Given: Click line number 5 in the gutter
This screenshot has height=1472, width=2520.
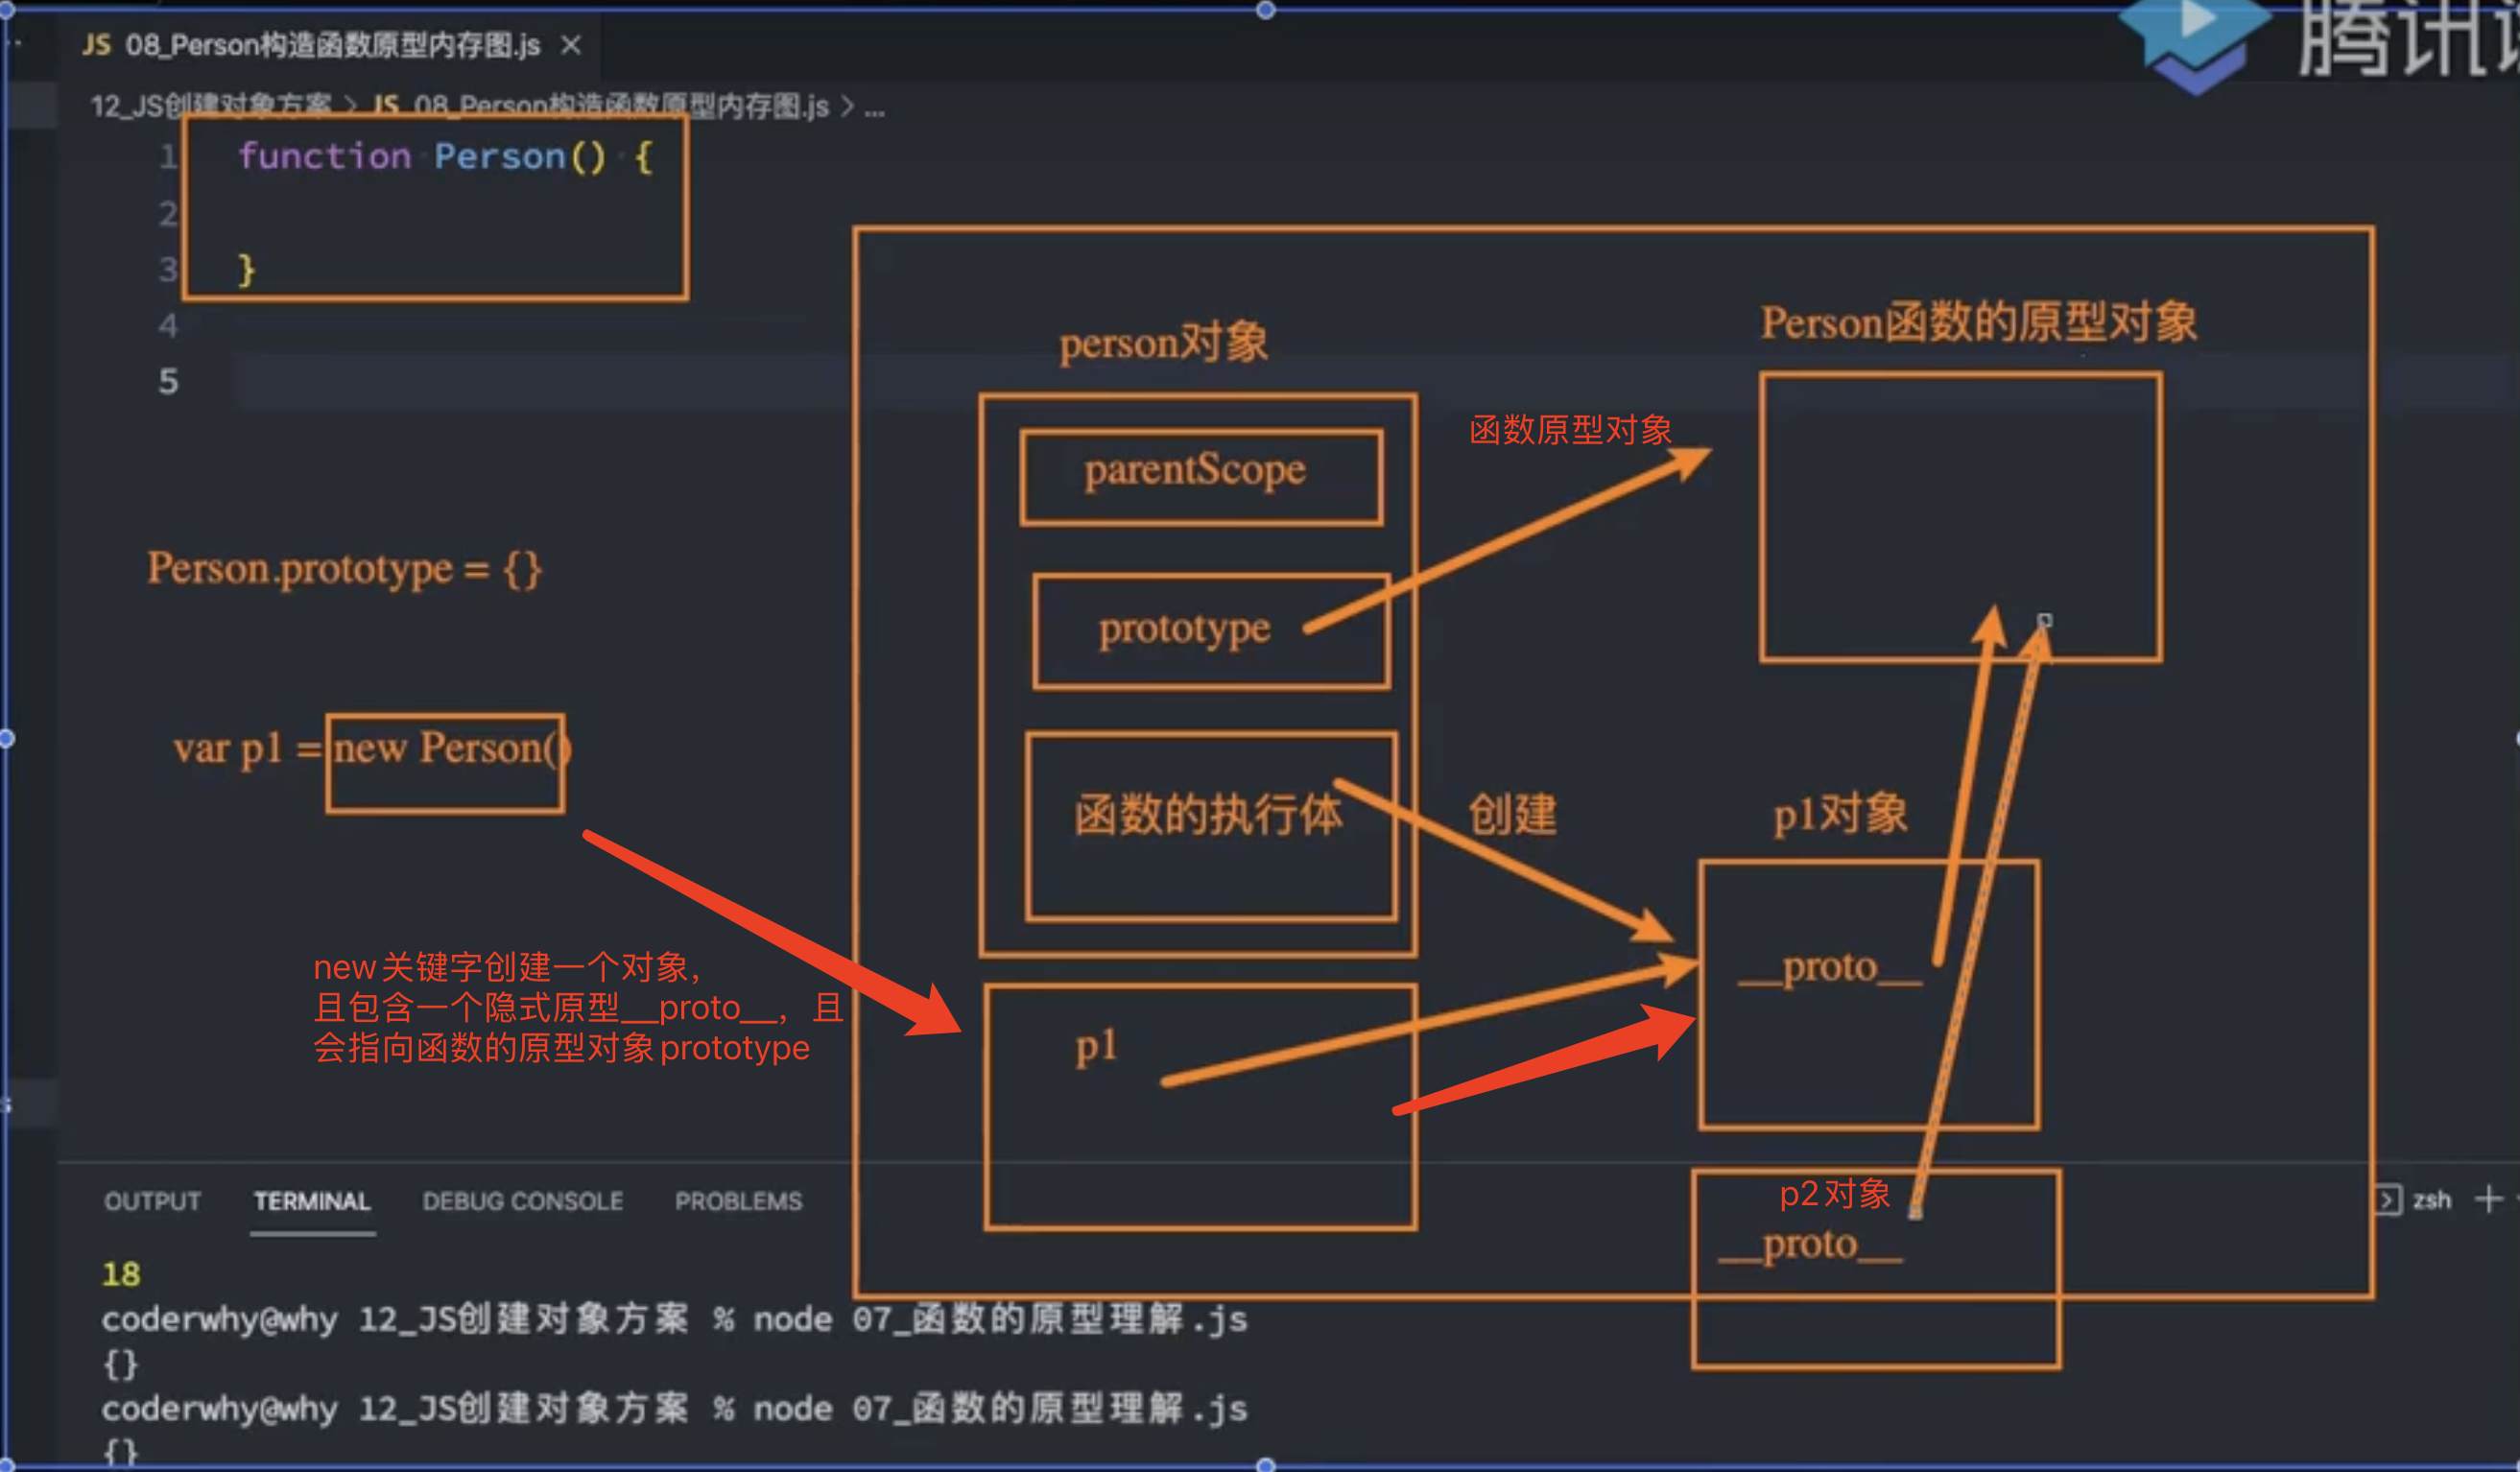Looking at the screenshot, I should coord(168,381).
